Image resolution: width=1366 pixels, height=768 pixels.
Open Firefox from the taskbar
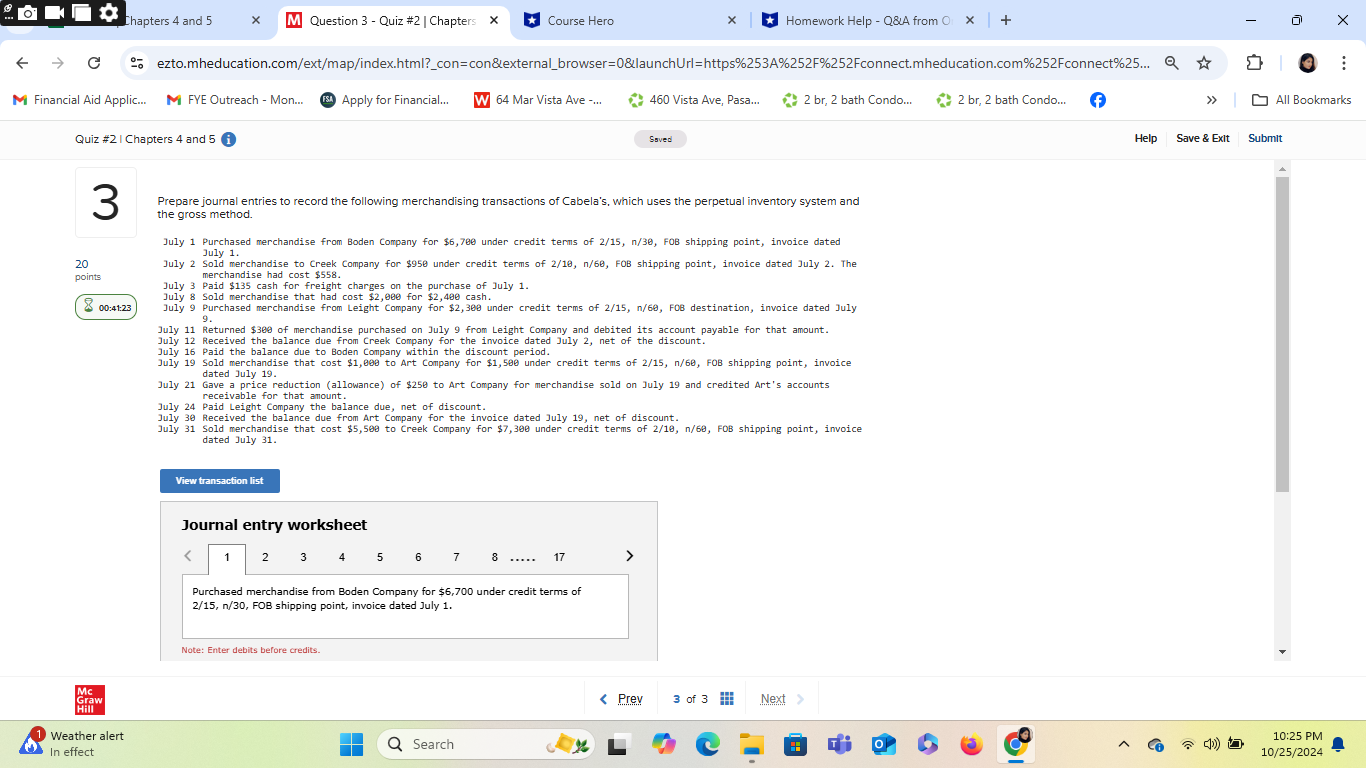pyautogui.click(x=971, y=744)
